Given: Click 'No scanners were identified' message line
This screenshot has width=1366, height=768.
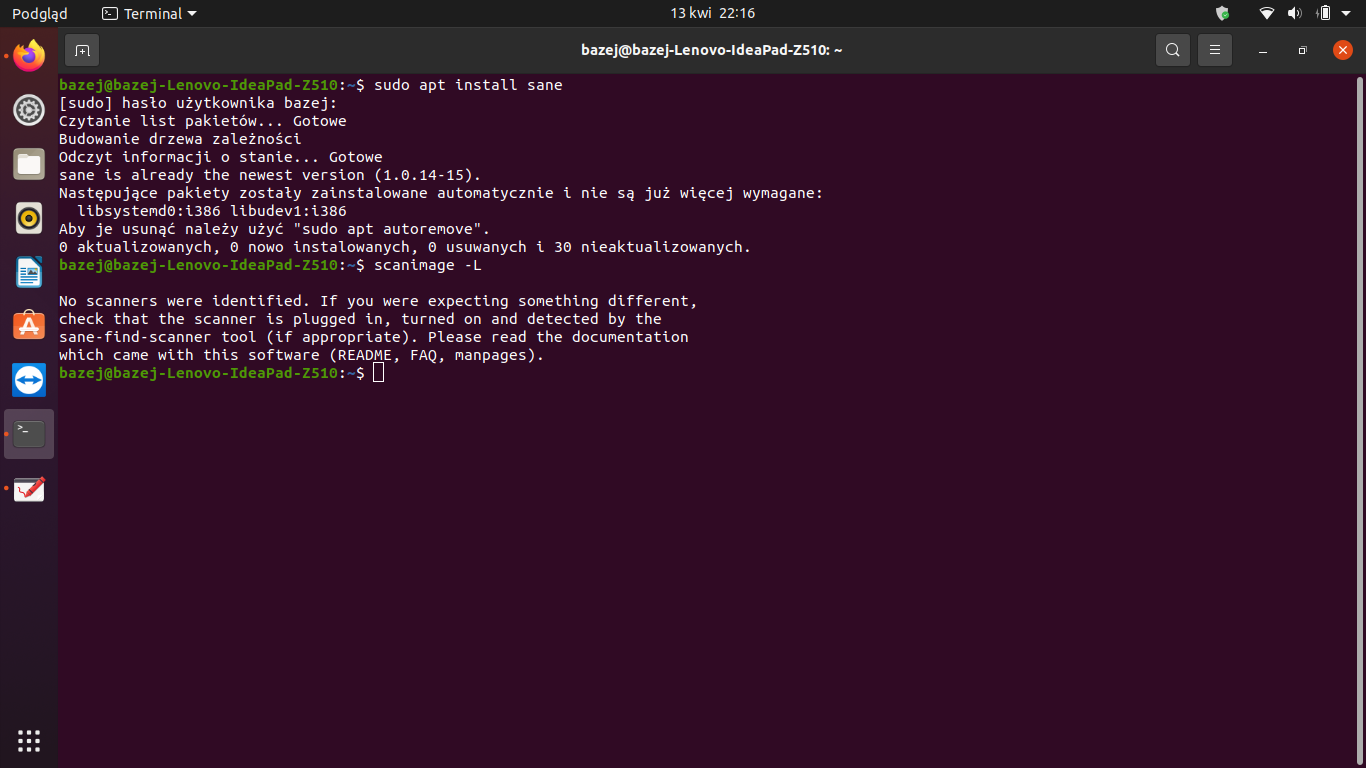Looking at the screenshot, I should click(378, 301).
